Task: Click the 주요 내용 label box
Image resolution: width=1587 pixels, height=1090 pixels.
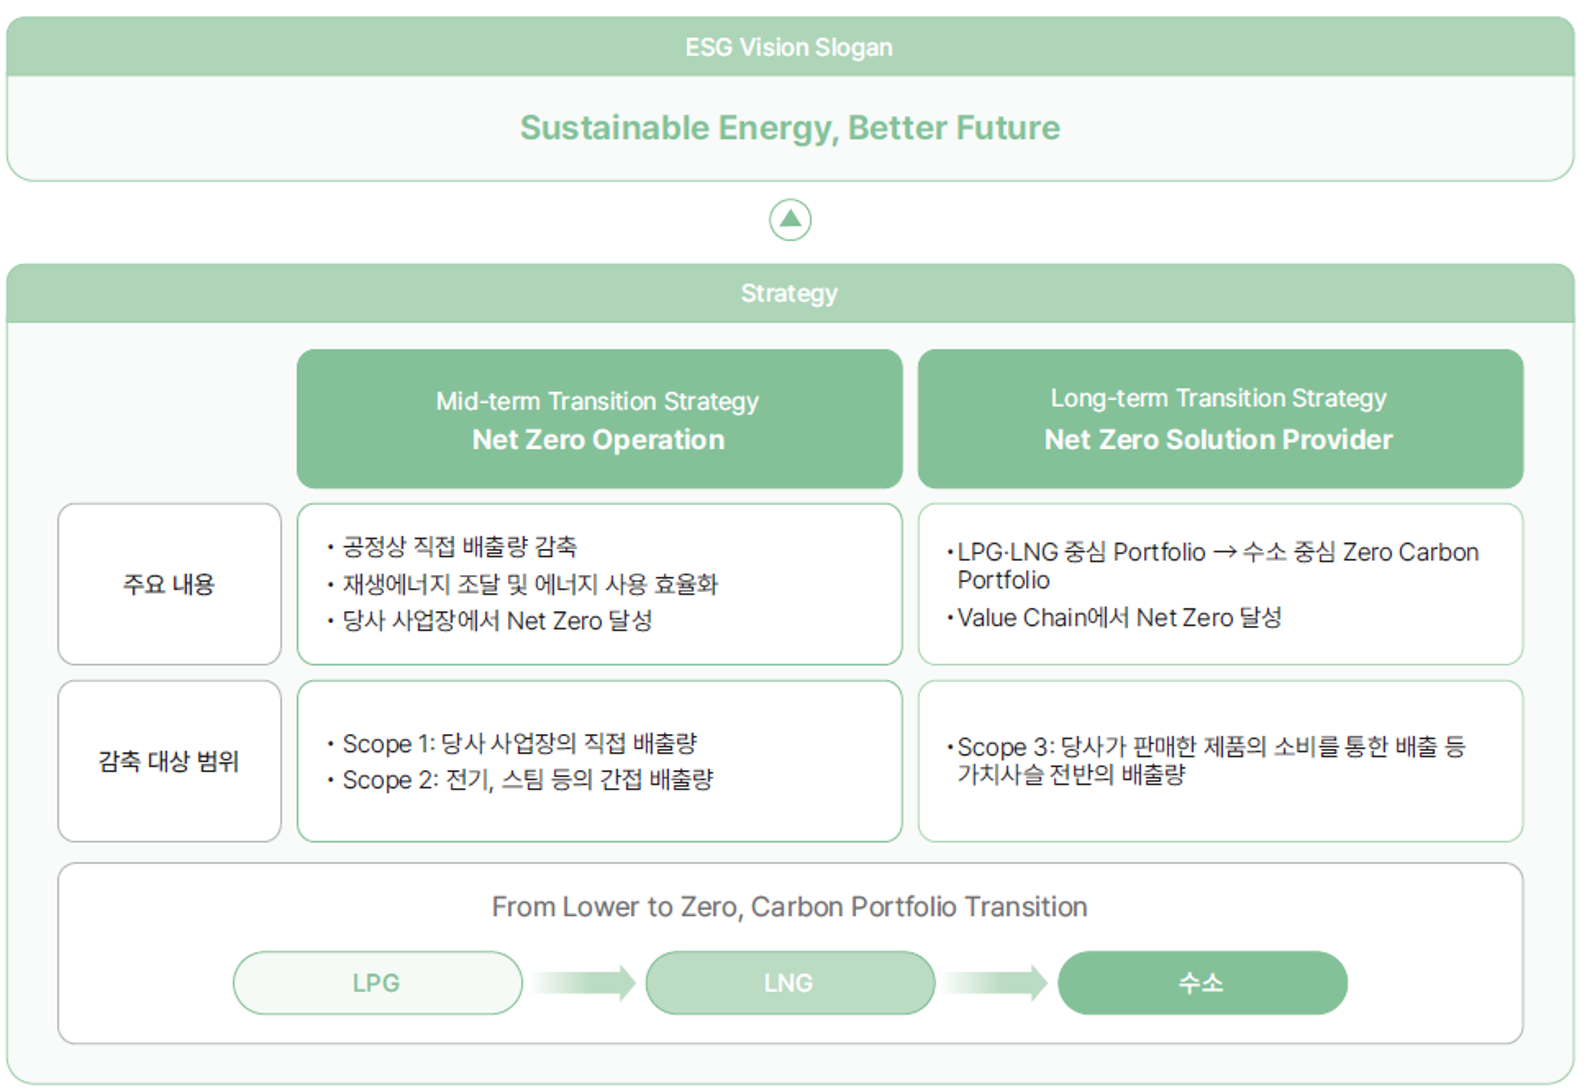Action: pyautogui.click(x=169, y=584)
